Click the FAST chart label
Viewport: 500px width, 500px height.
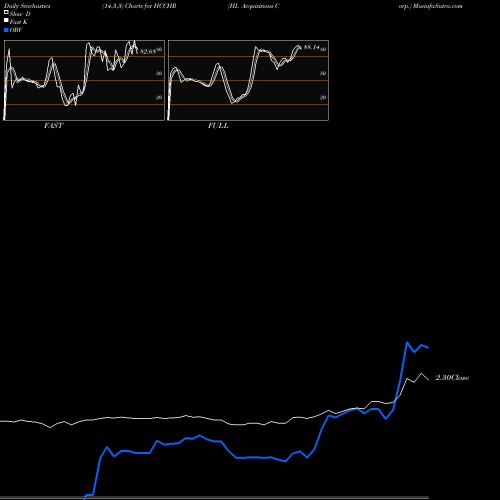(x=53, y=126)
